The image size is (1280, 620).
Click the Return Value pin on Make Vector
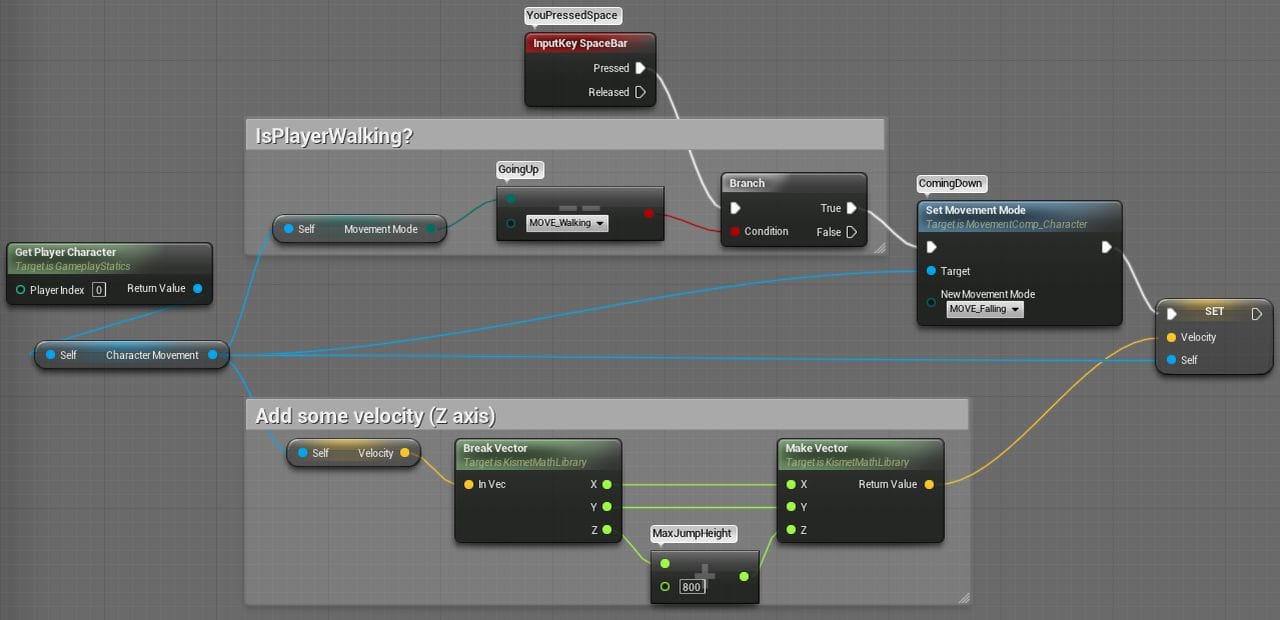pyautogui.click(x=928, y=484)
